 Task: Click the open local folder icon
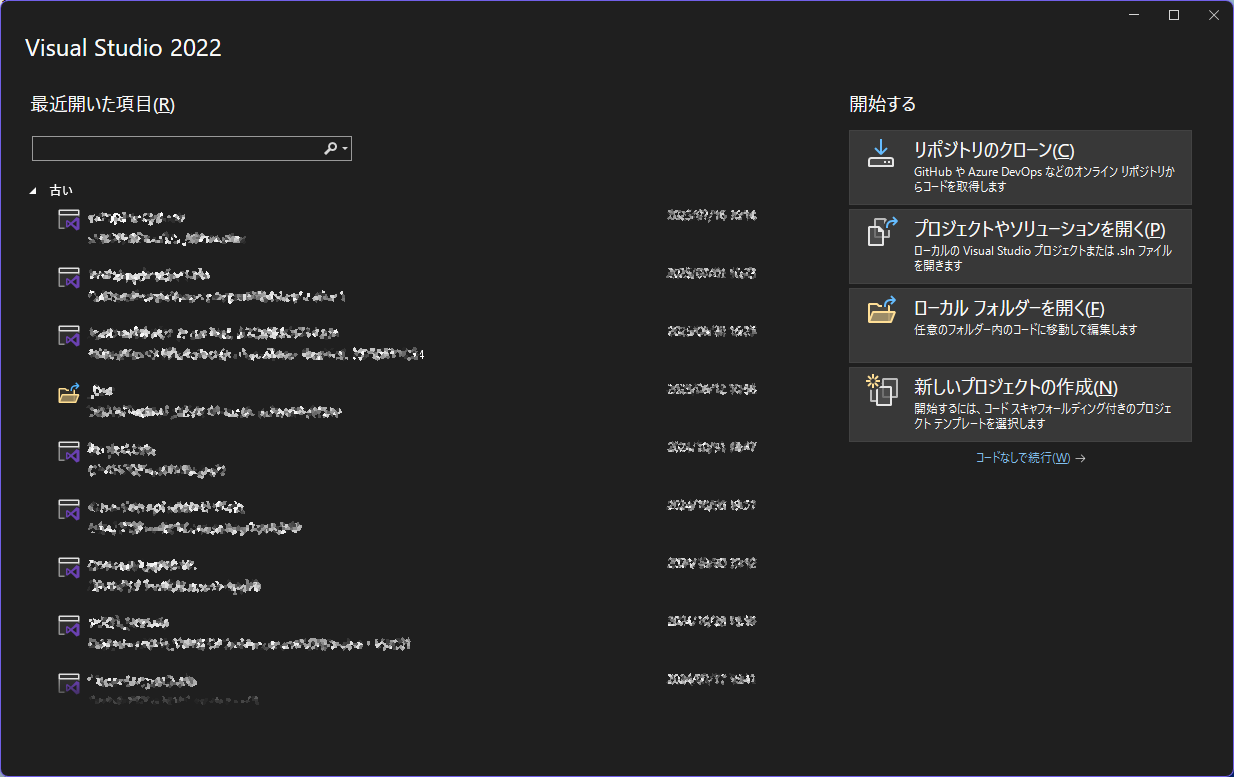(x=880, y=311)
